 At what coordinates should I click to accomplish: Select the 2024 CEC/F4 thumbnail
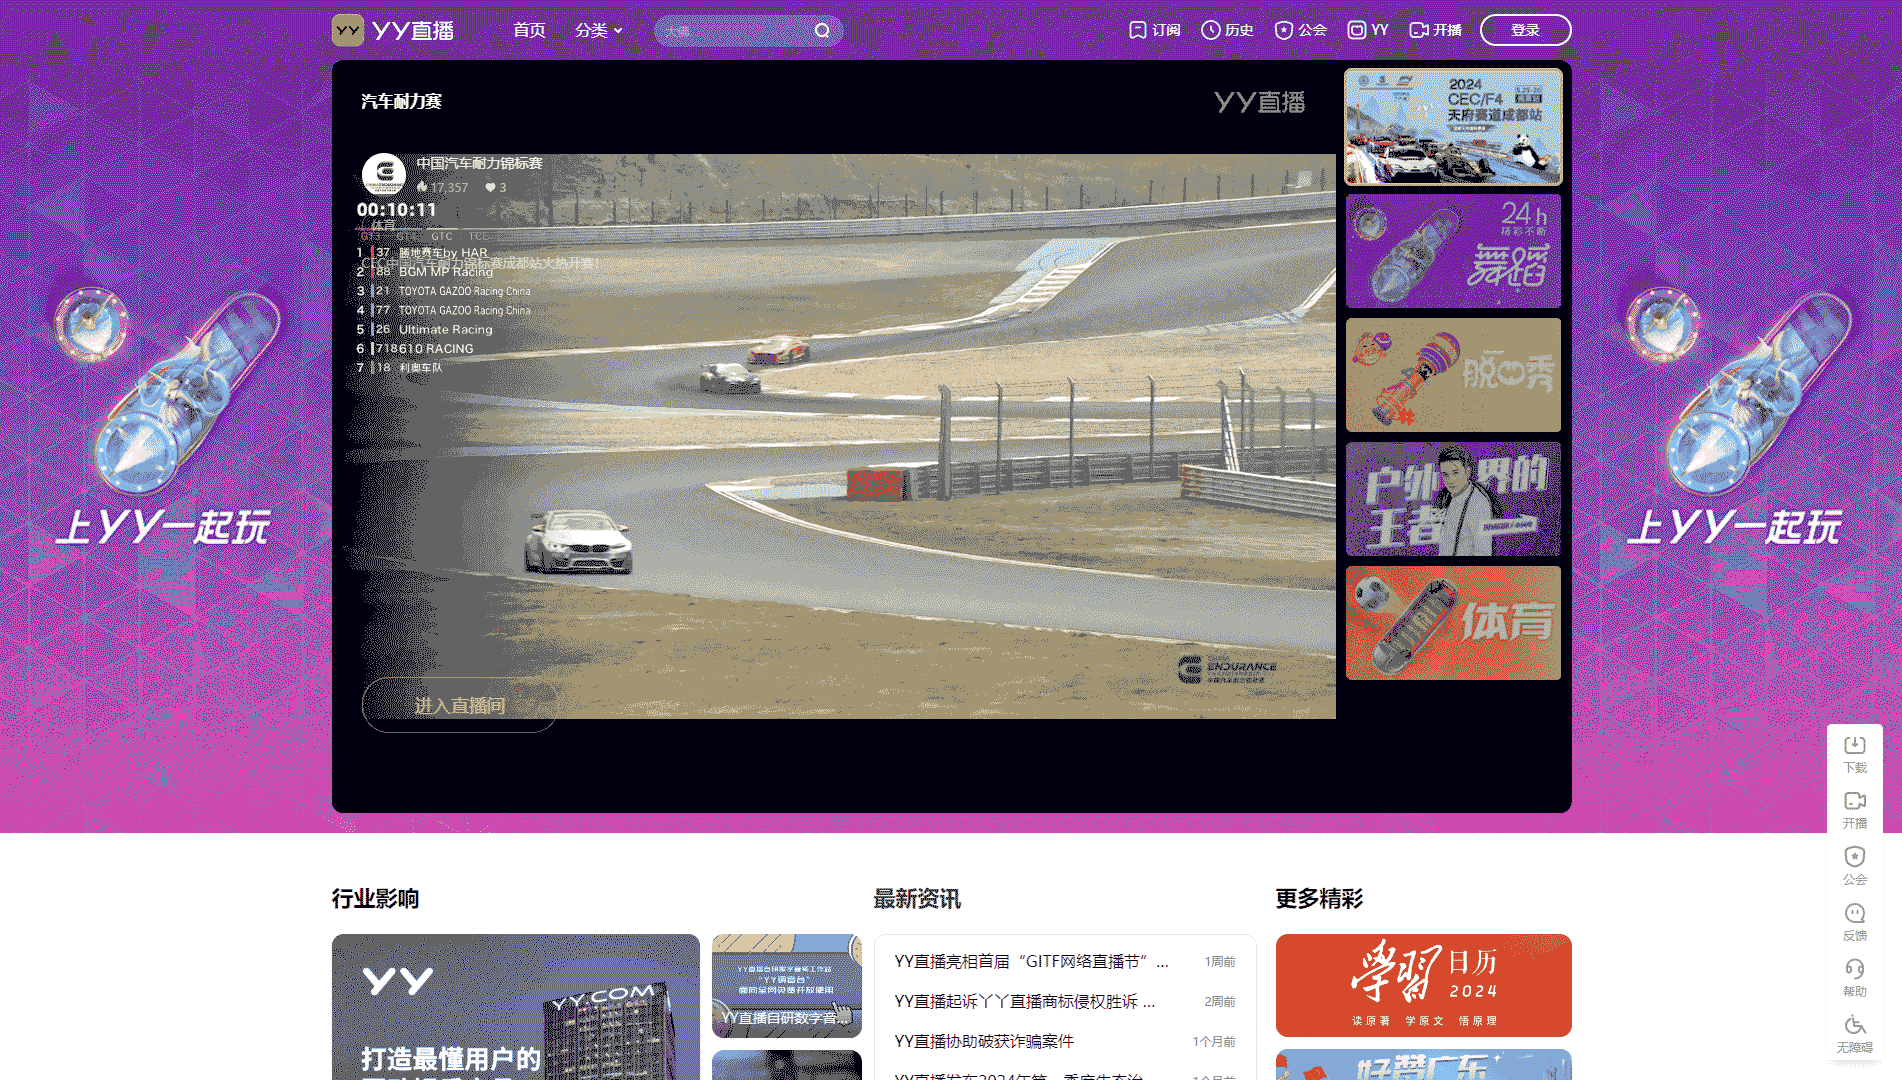pos(1453,127)
